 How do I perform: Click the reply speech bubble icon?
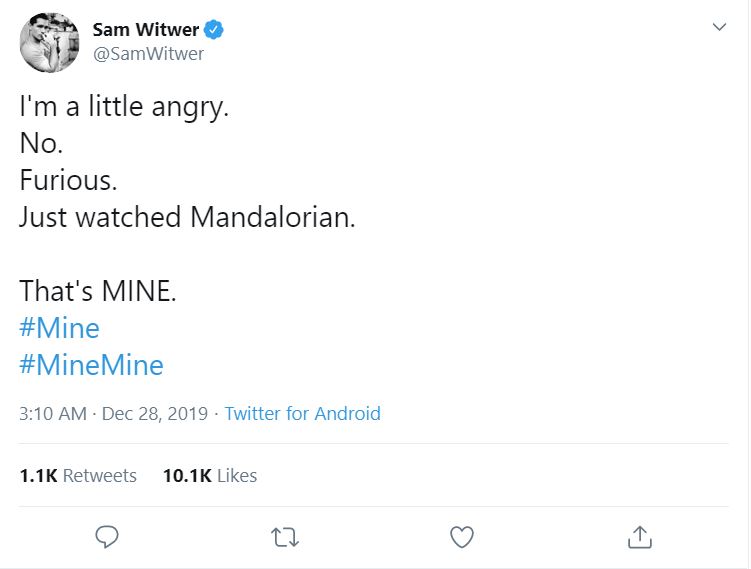tap(107, 537)
